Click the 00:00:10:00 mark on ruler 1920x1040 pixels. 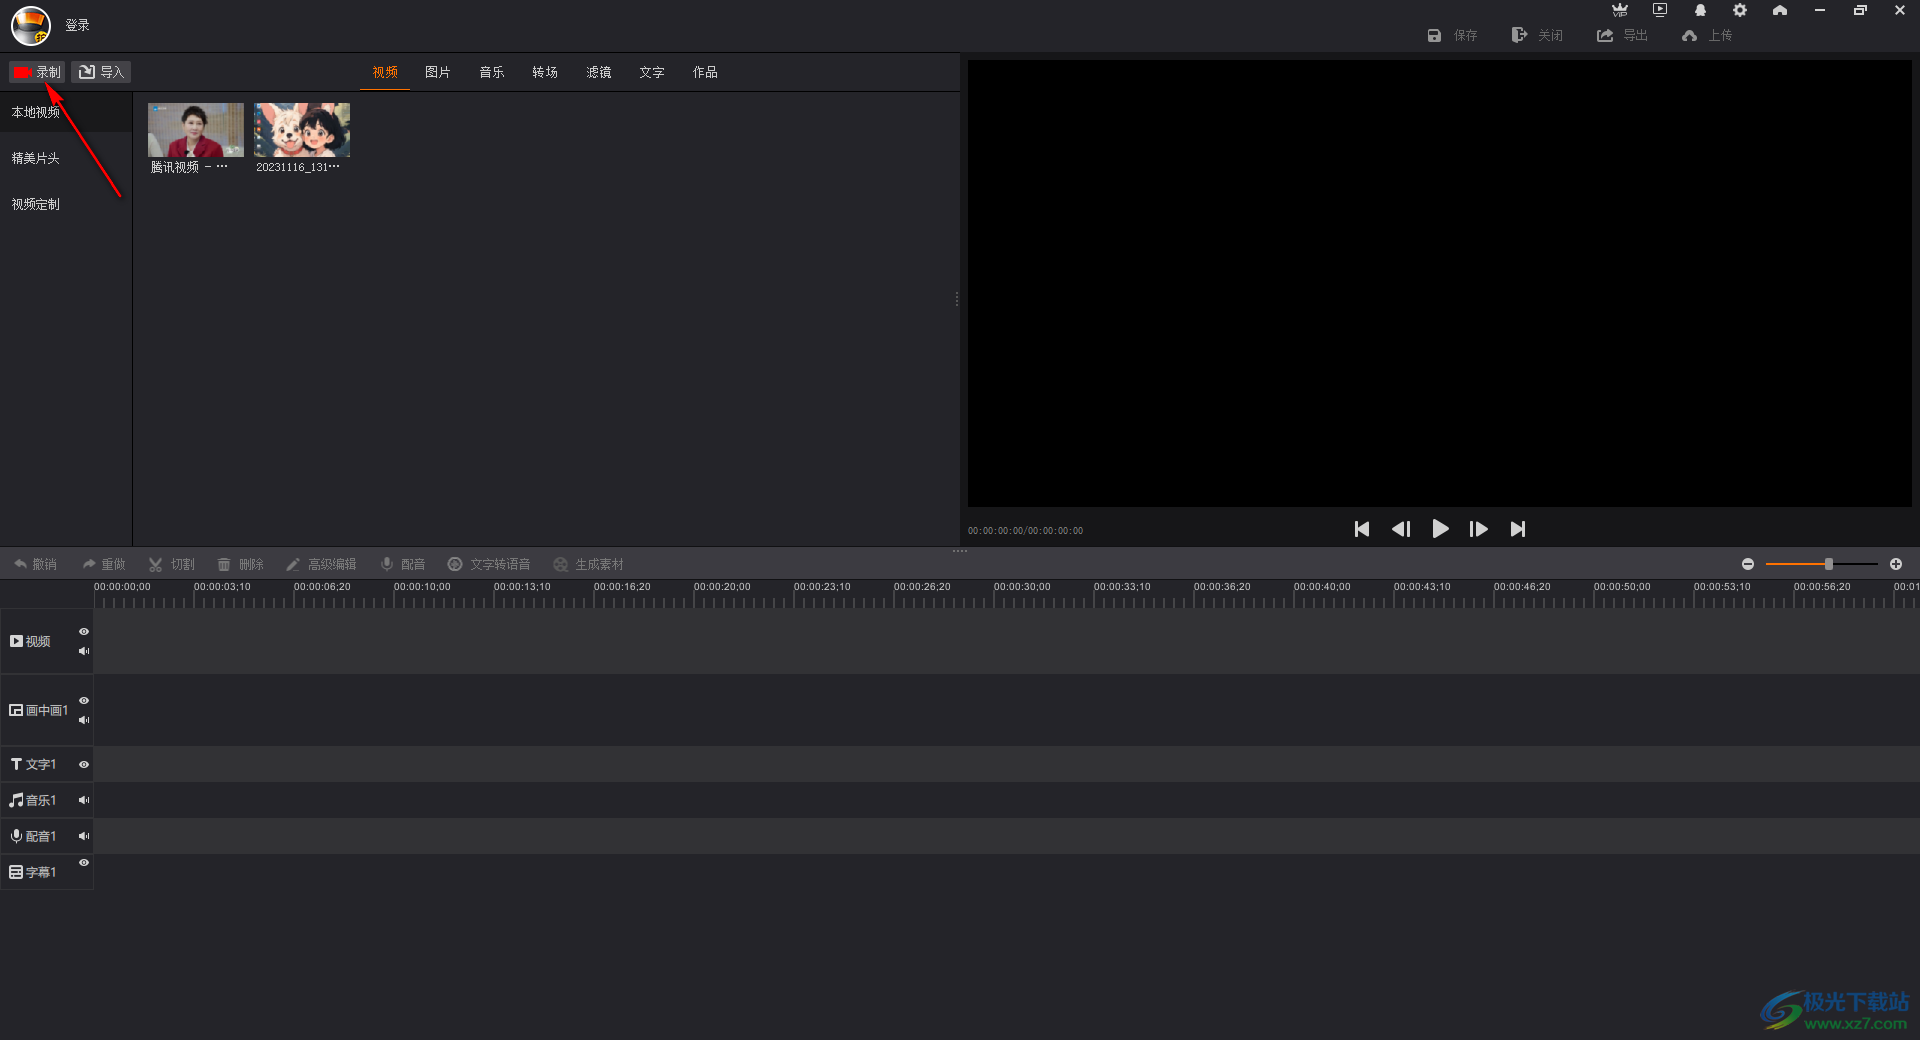(422, 587)
